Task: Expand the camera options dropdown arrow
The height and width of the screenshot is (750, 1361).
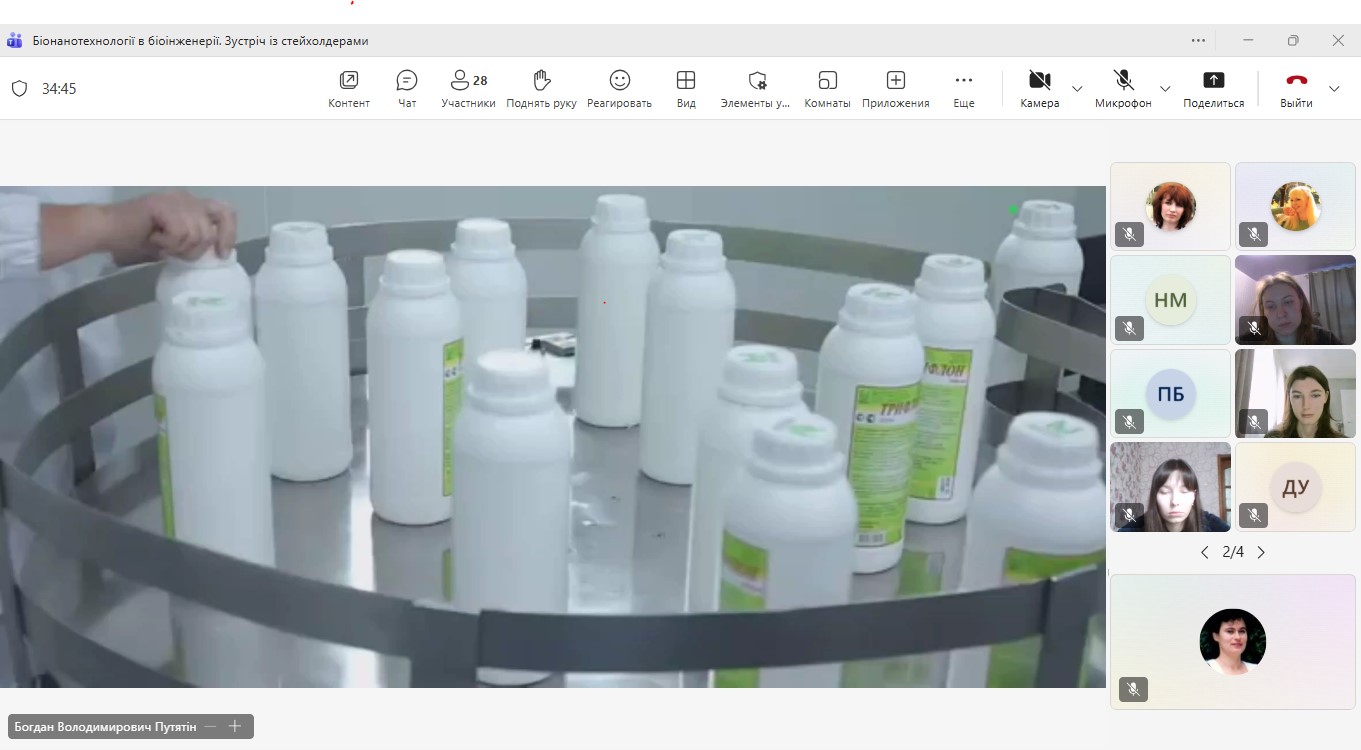Action: (x=1077, y=89)
